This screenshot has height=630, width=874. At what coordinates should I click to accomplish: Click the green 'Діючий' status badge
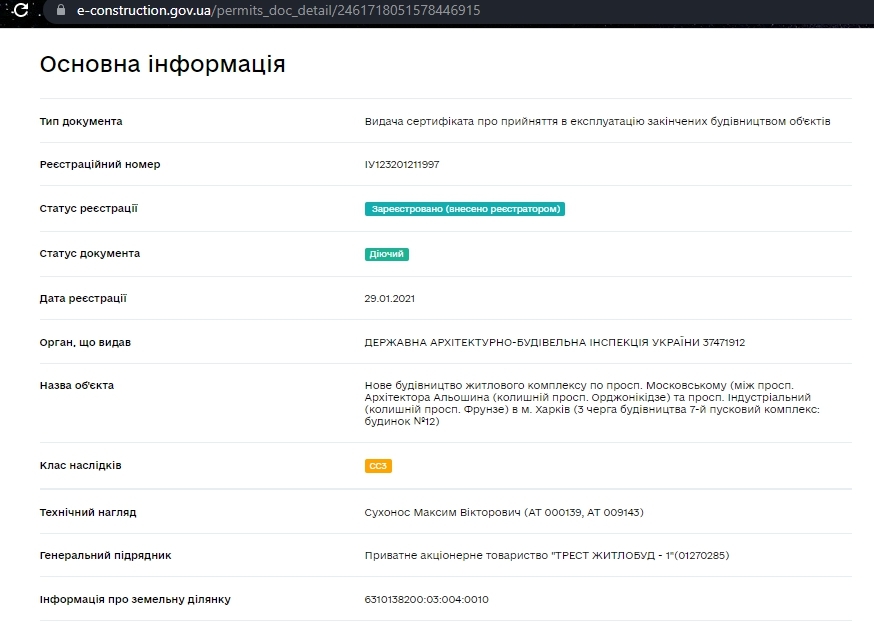pyautogui.click(x=387, y=254)
